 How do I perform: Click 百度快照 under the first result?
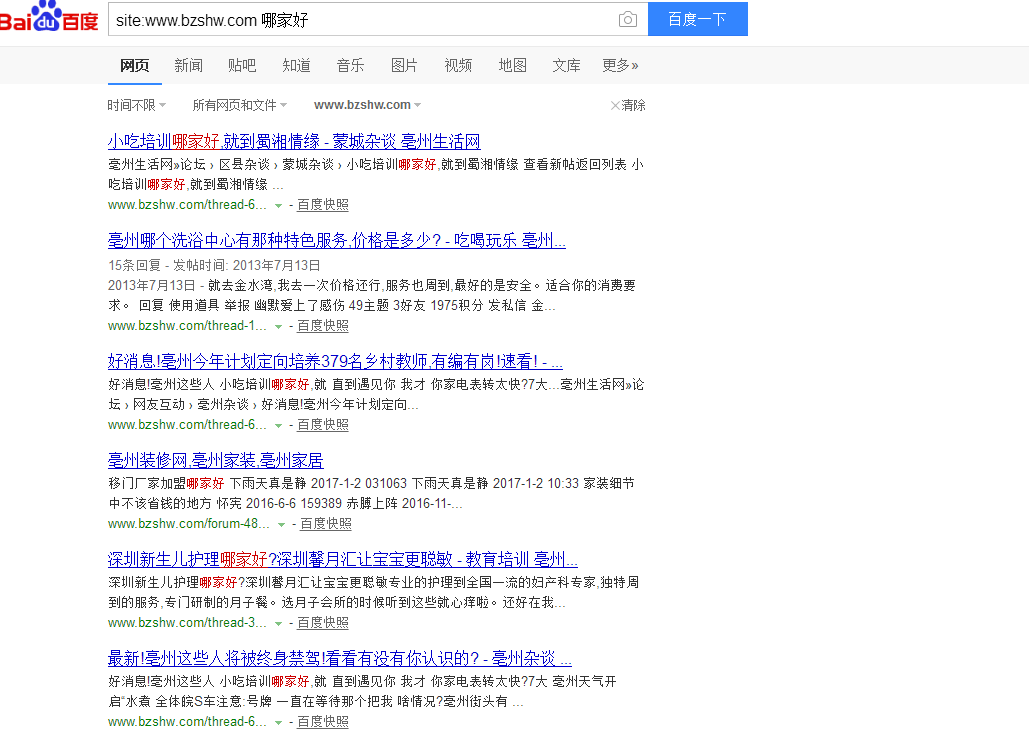322,204
